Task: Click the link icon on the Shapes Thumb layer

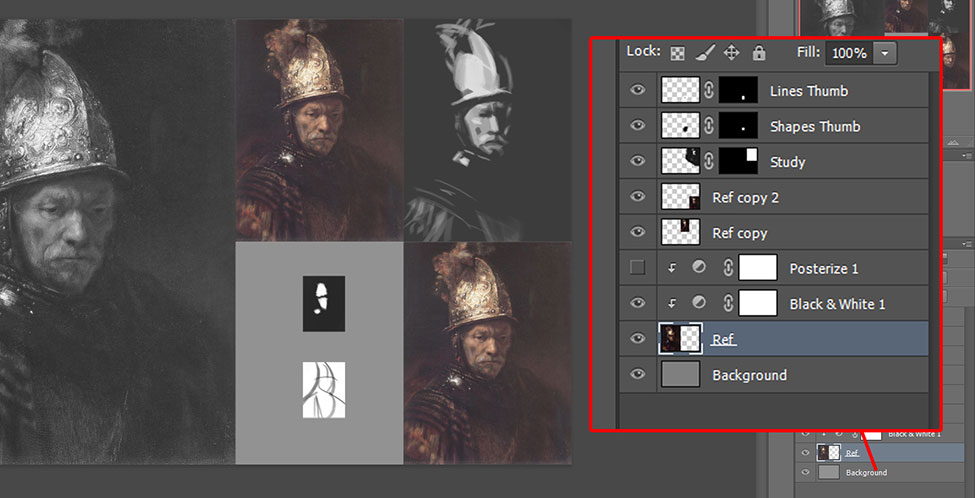Action: pyautogui.click(x=709, y=126)
